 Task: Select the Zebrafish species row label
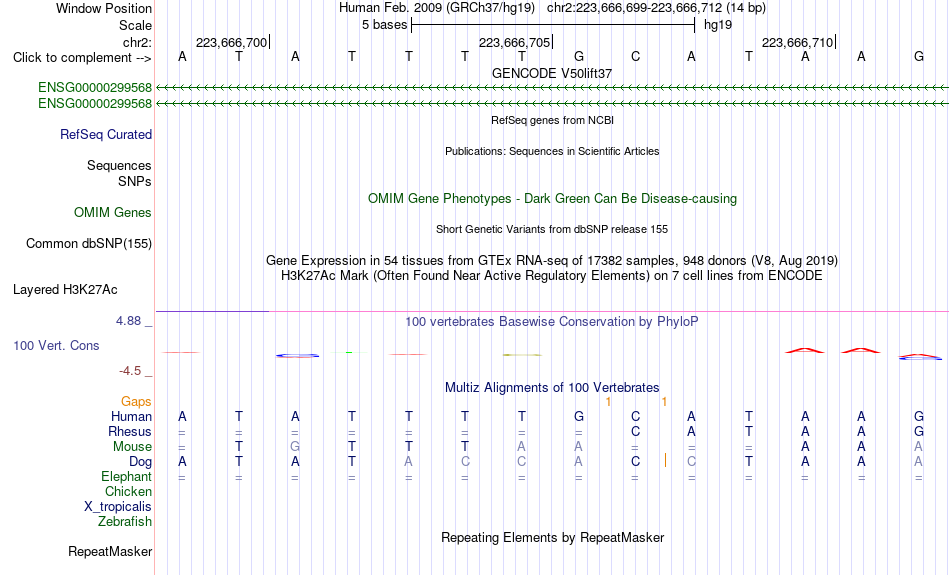125,522
